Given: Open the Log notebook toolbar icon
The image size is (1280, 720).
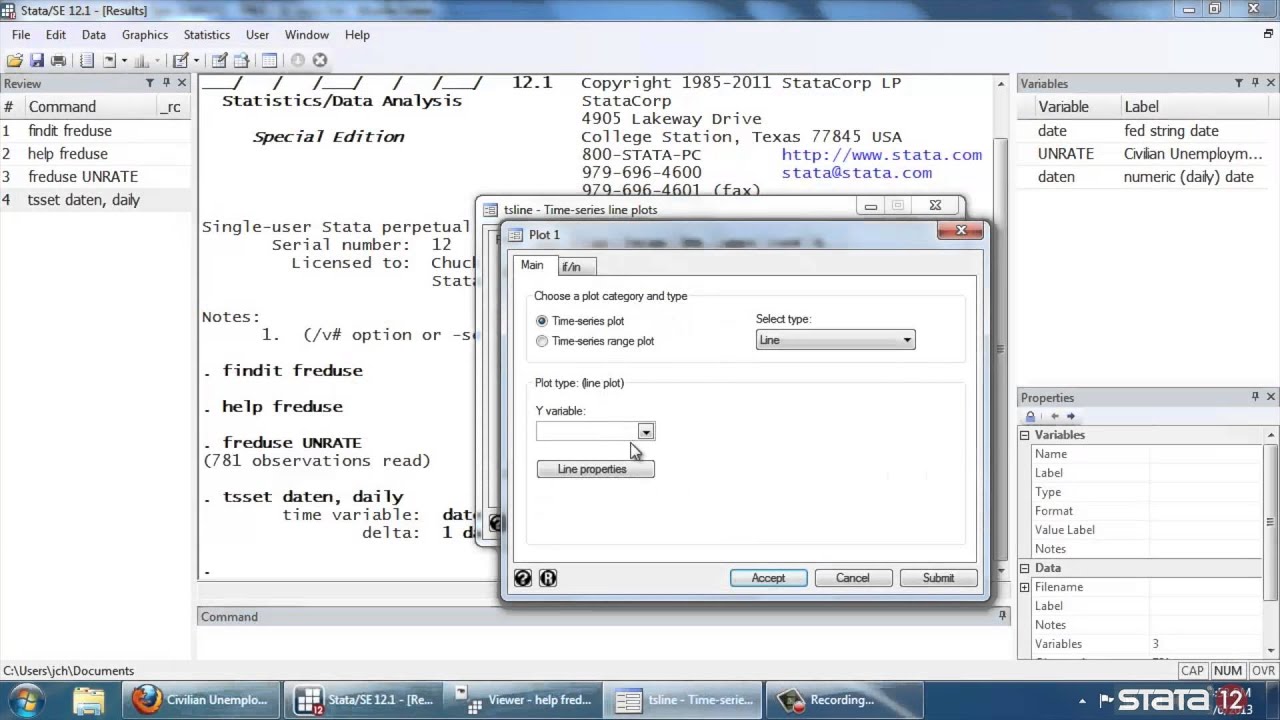Looking at the screenshot, I should [x=87, y=60].
